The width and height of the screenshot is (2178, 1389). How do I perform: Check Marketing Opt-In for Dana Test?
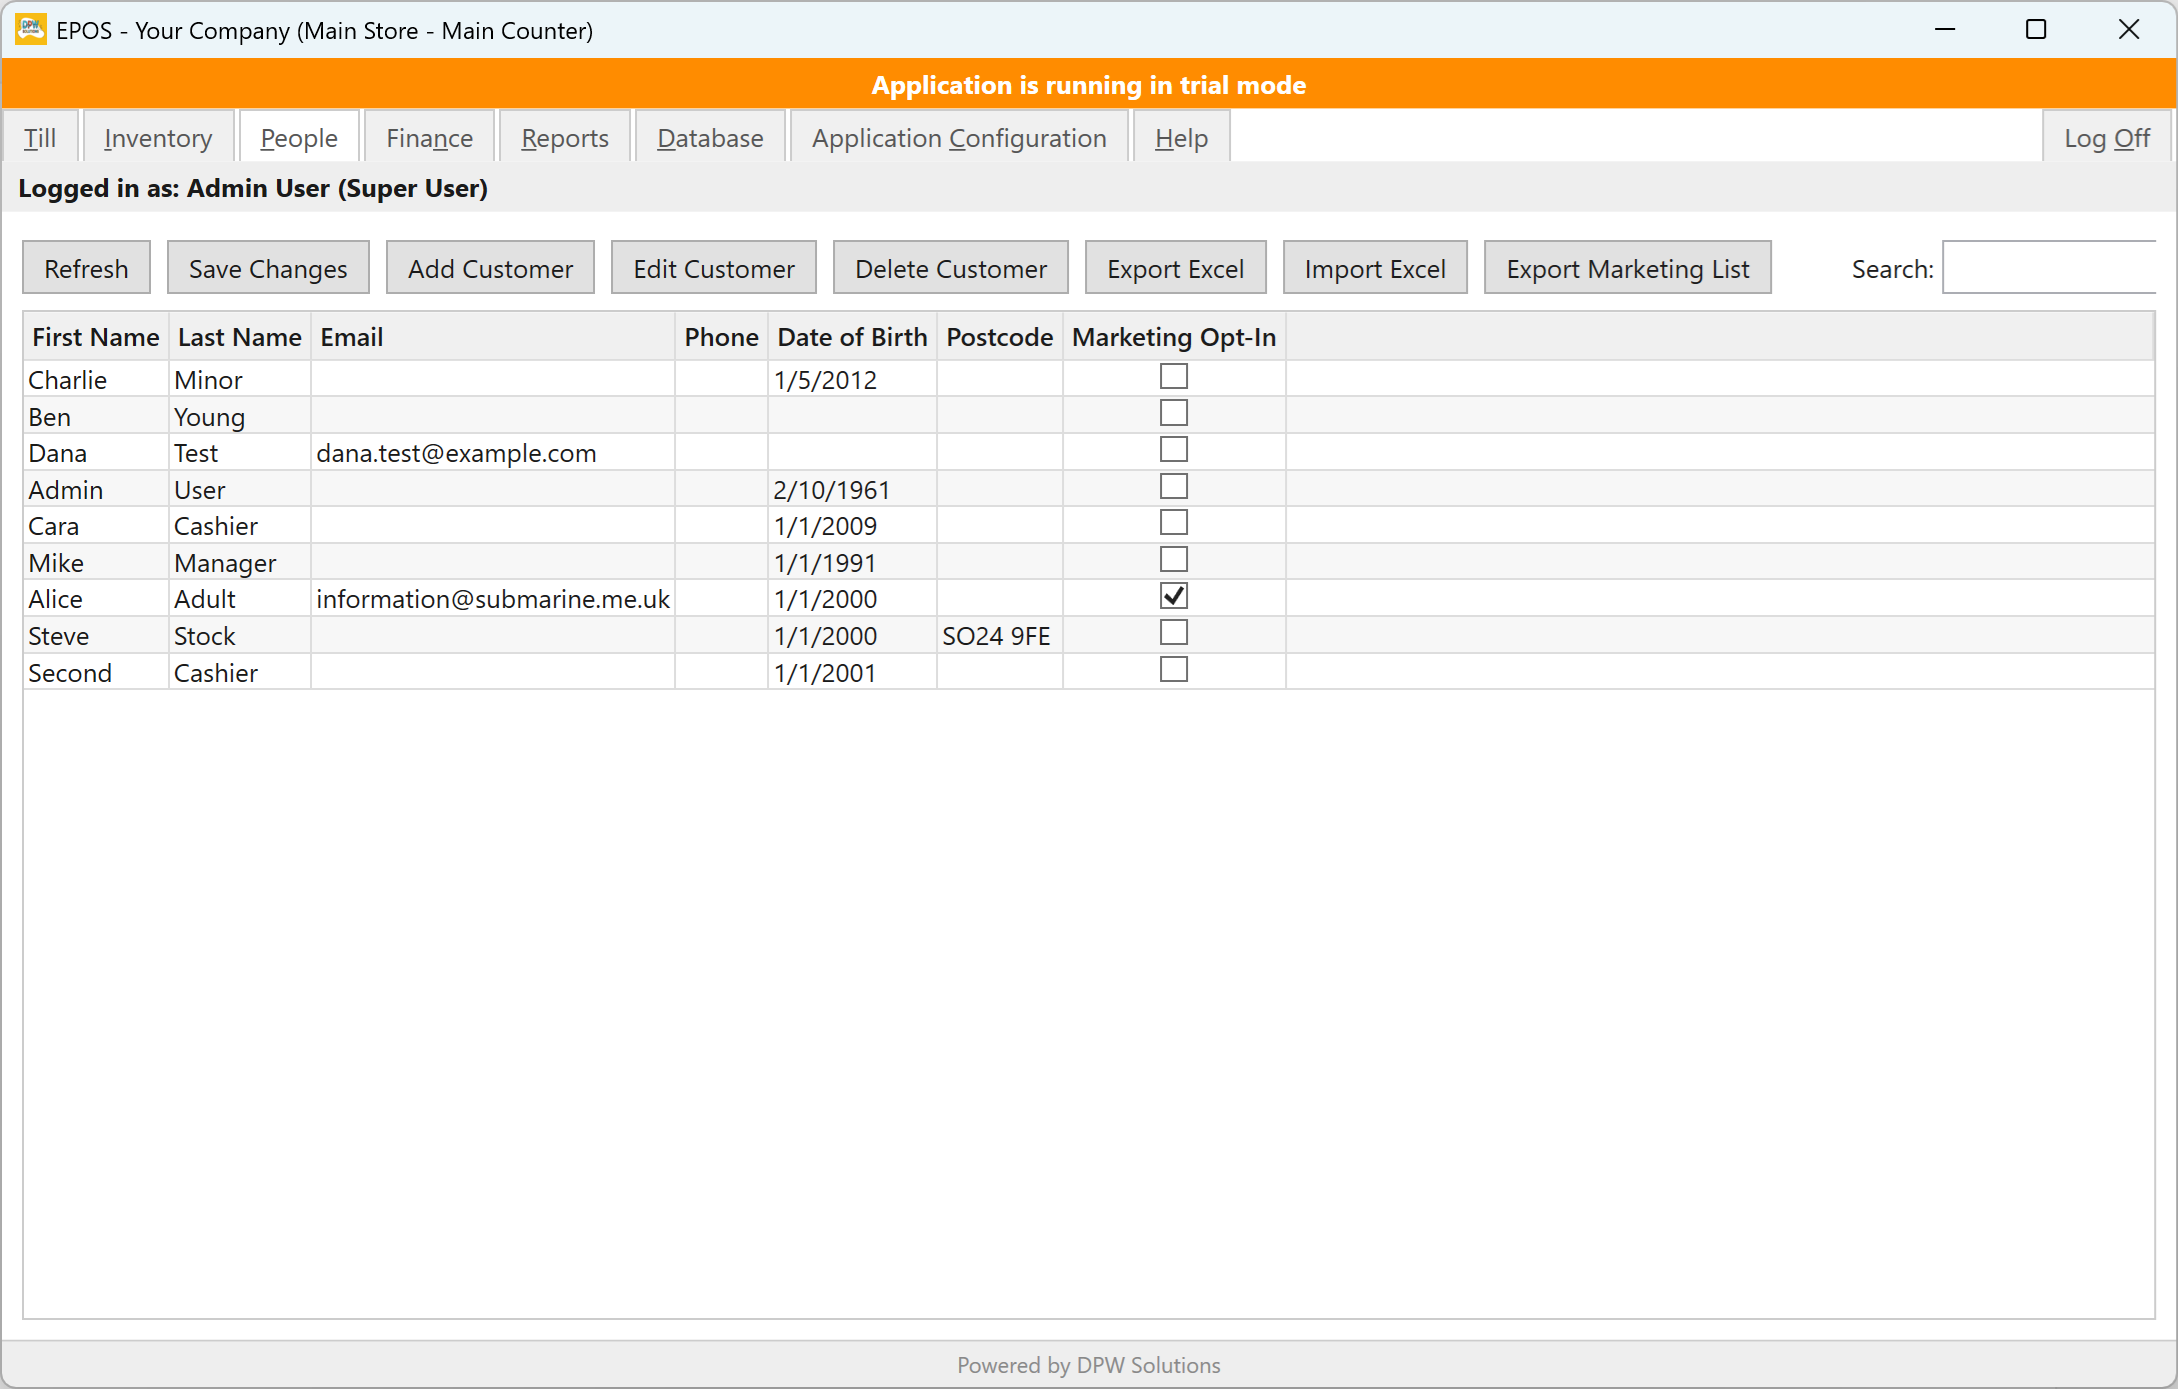coord(1173,450)
